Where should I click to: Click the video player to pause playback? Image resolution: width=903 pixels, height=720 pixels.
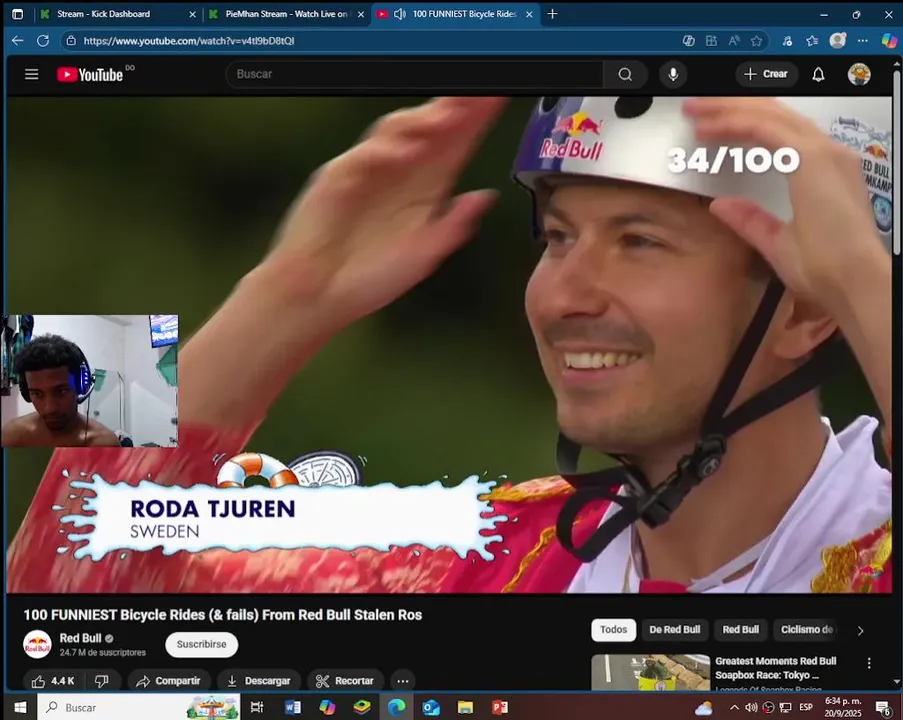449,344
